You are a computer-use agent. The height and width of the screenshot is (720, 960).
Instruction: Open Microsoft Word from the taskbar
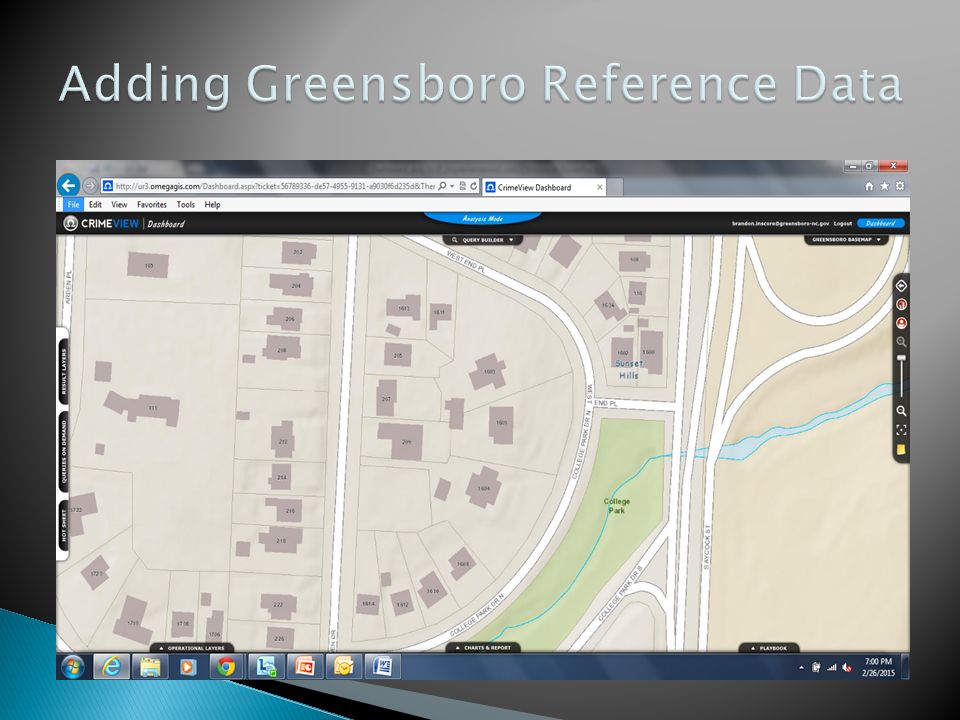point(383,667)
